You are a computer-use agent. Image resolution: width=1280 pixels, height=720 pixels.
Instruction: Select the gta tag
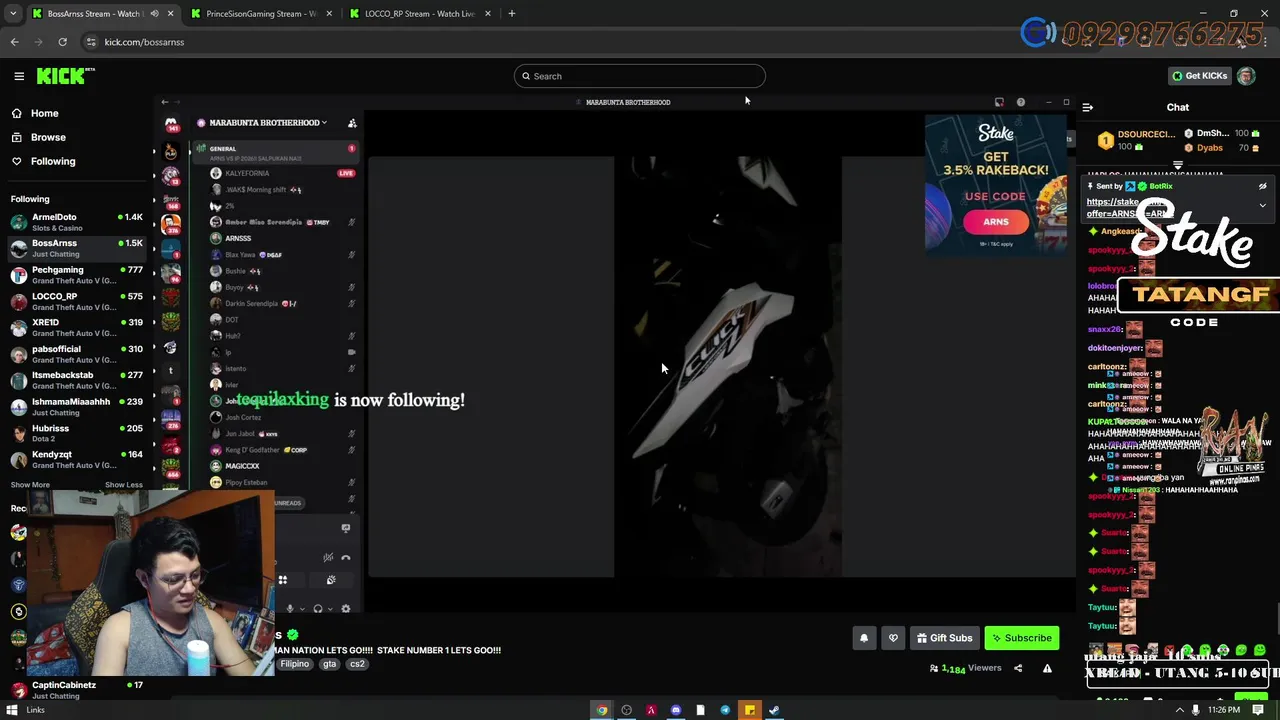coord(329,664)
